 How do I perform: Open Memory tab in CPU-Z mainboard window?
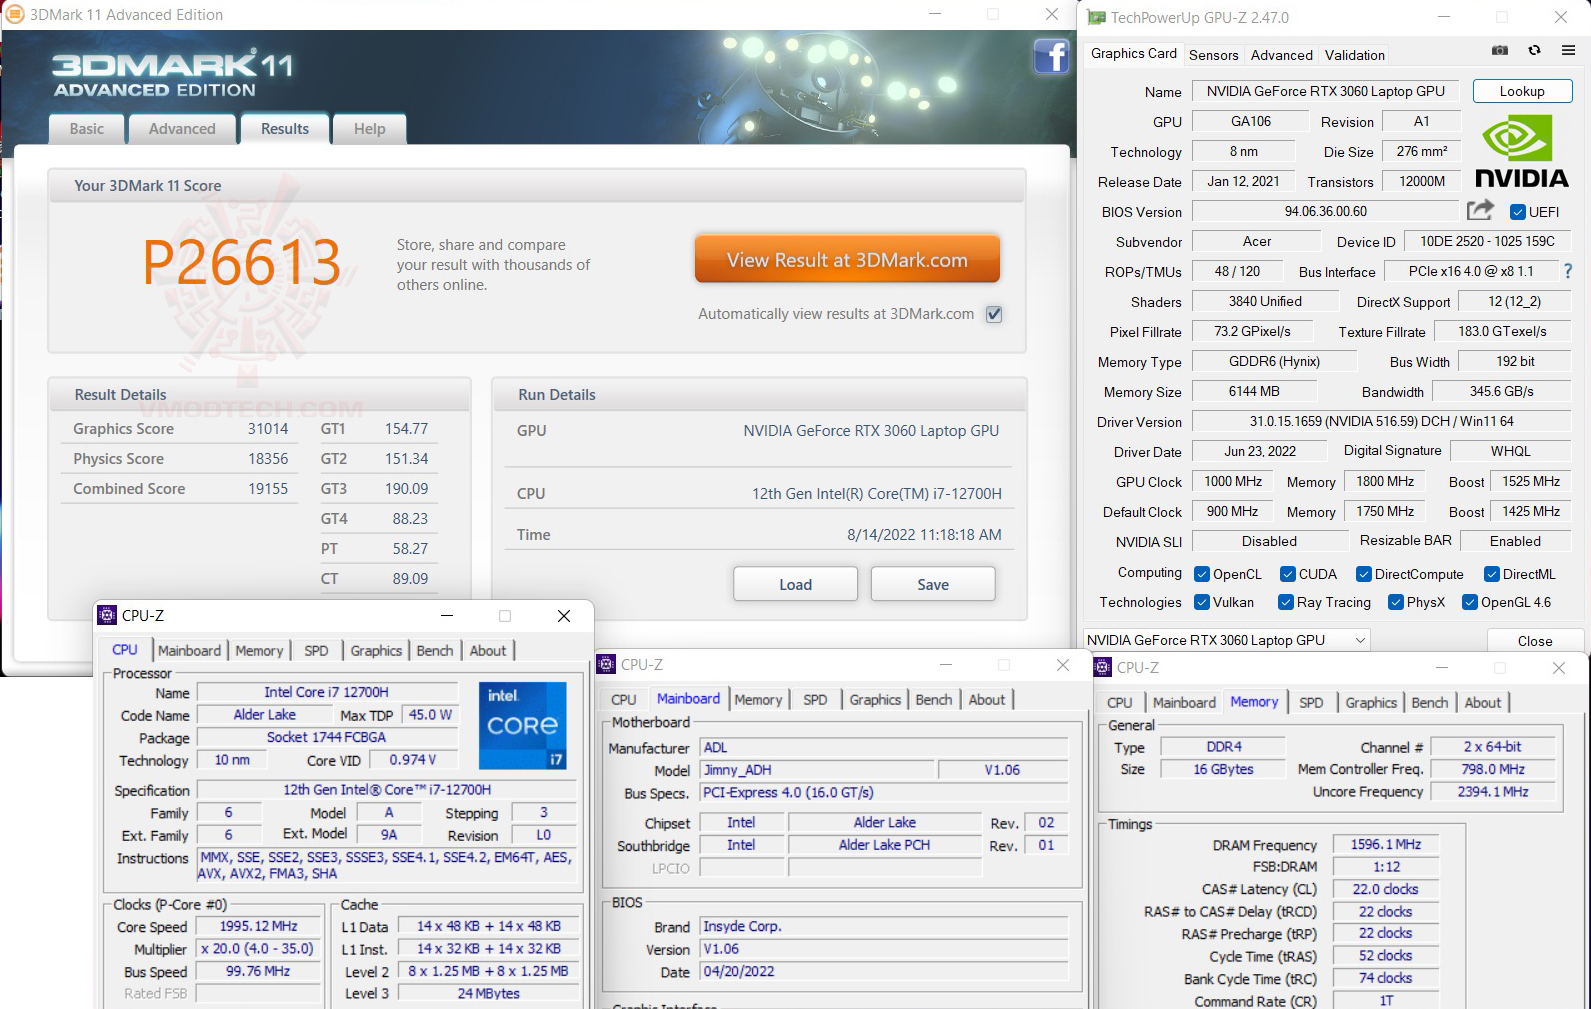(x=758, y=700)
